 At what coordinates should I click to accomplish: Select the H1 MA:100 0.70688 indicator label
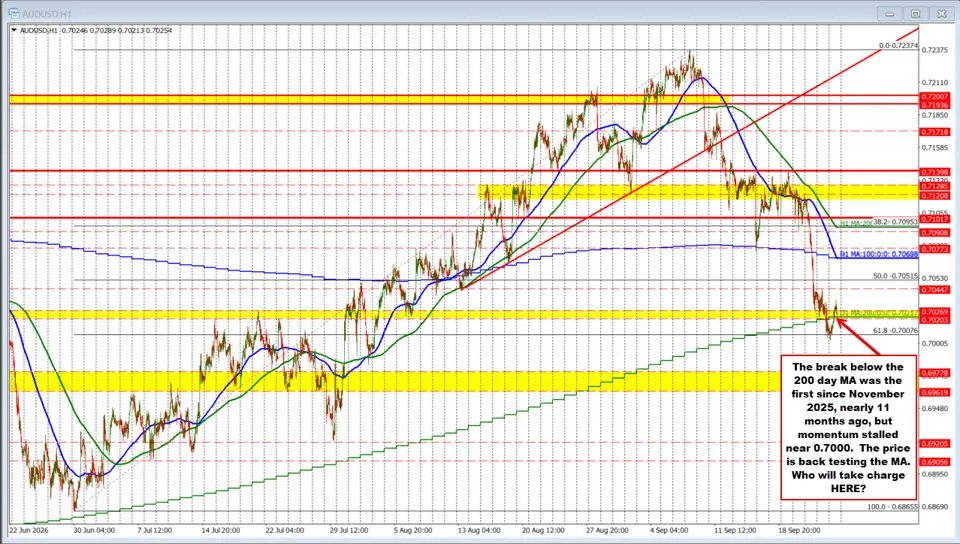pos(879,253)
